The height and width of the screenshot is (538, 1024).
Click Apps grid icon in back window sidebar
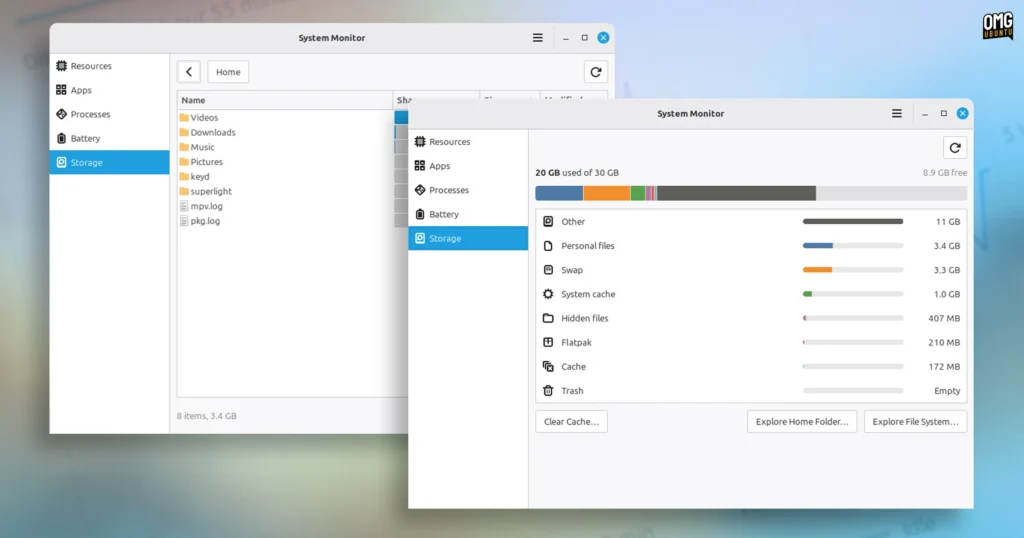[61, 90]
